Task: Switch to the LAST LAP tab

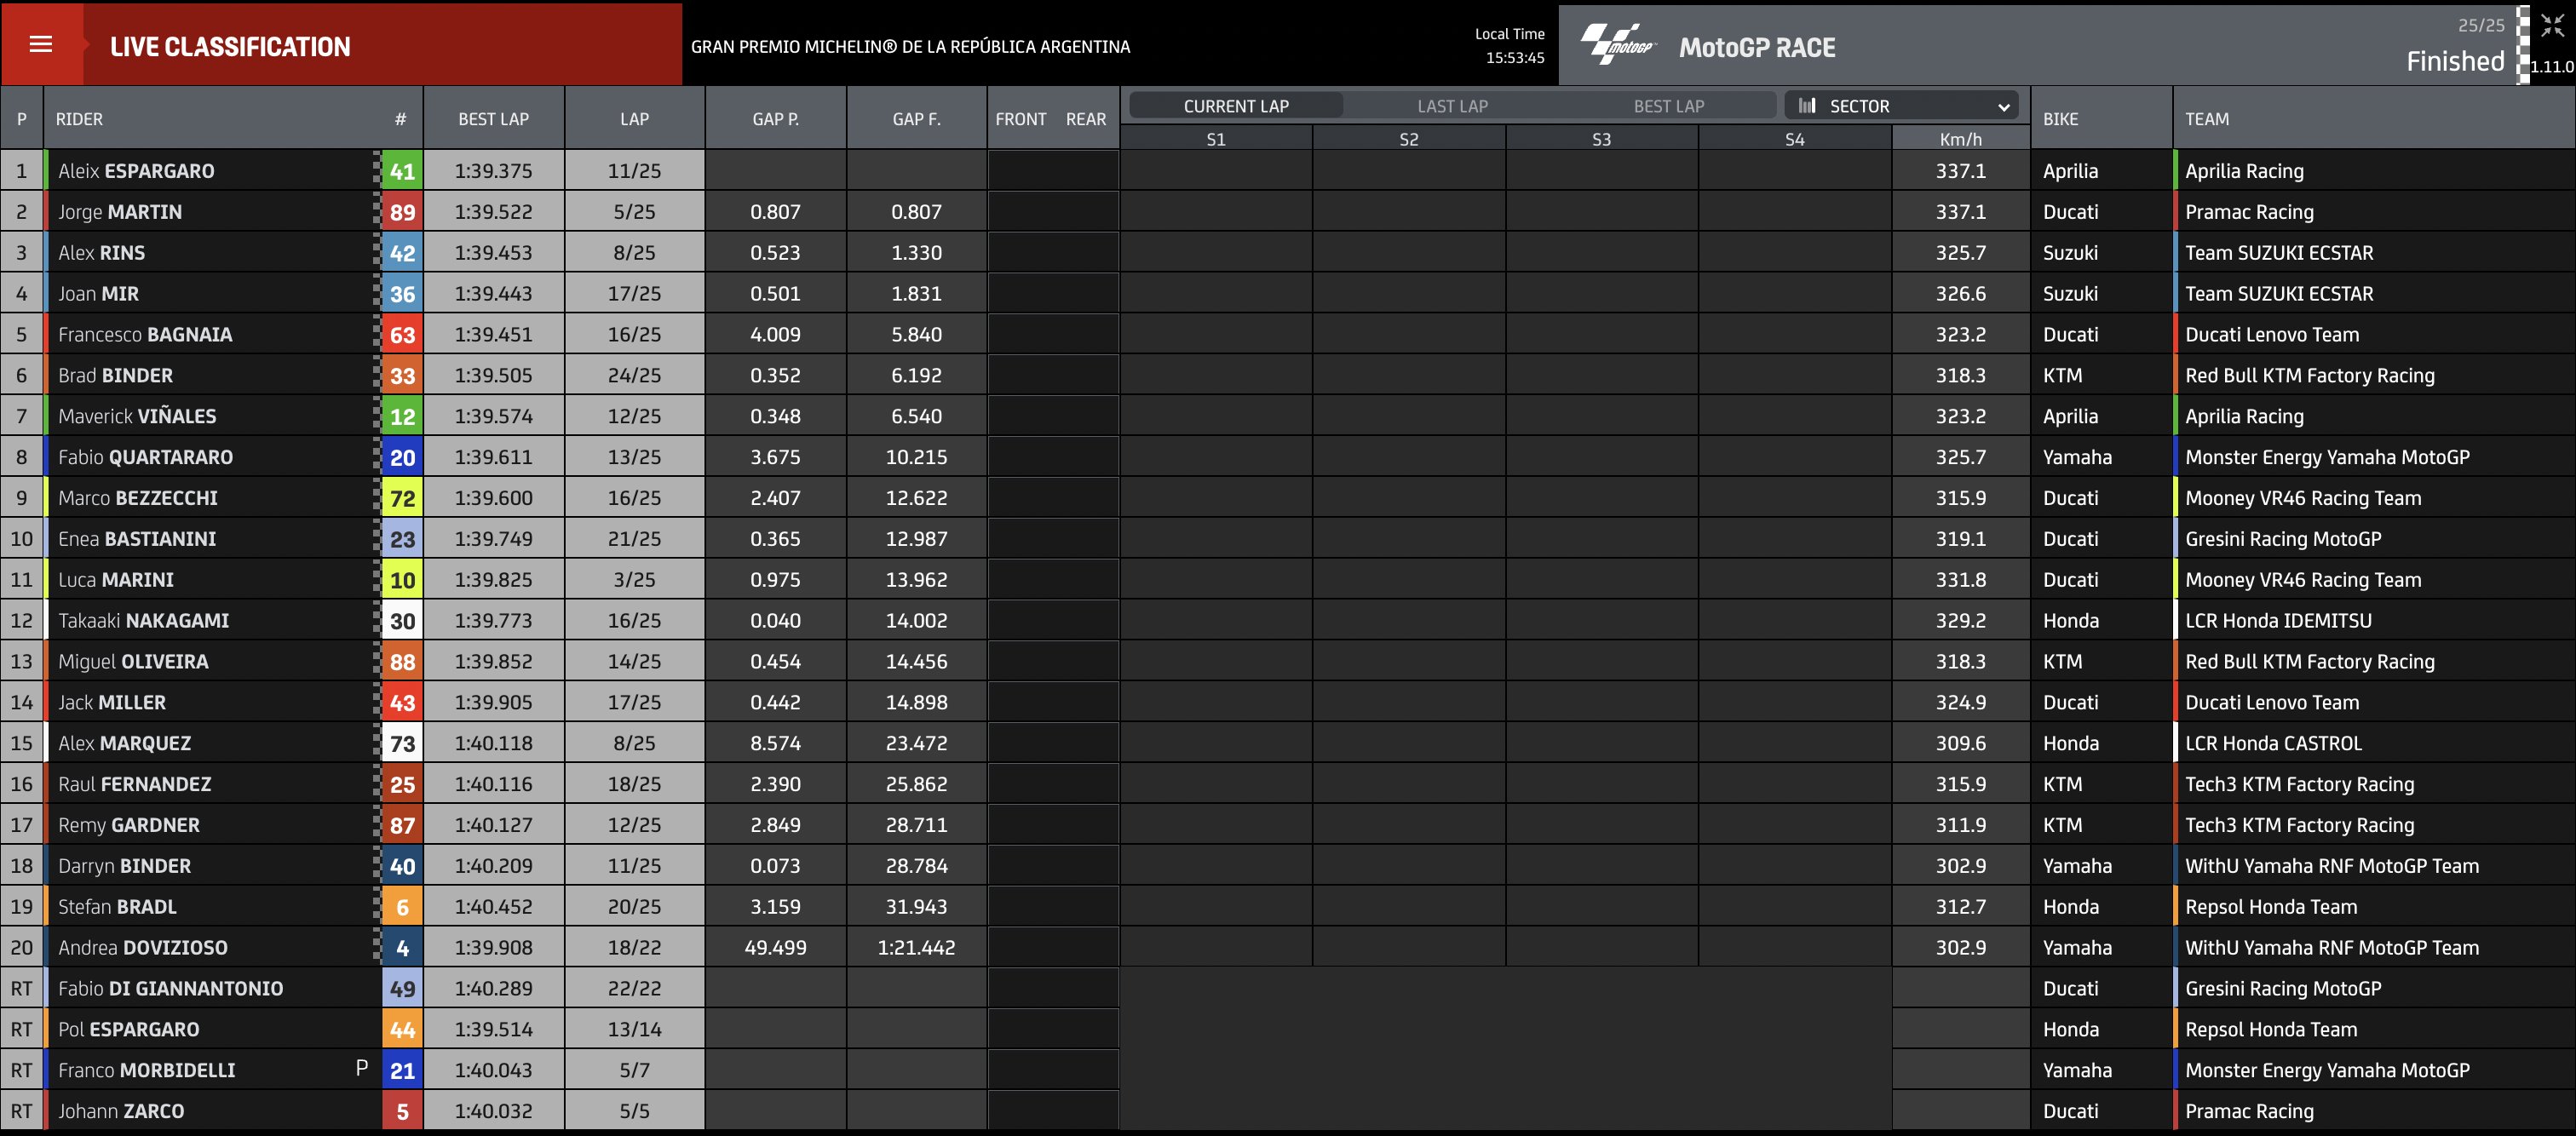Action: 1452,105
